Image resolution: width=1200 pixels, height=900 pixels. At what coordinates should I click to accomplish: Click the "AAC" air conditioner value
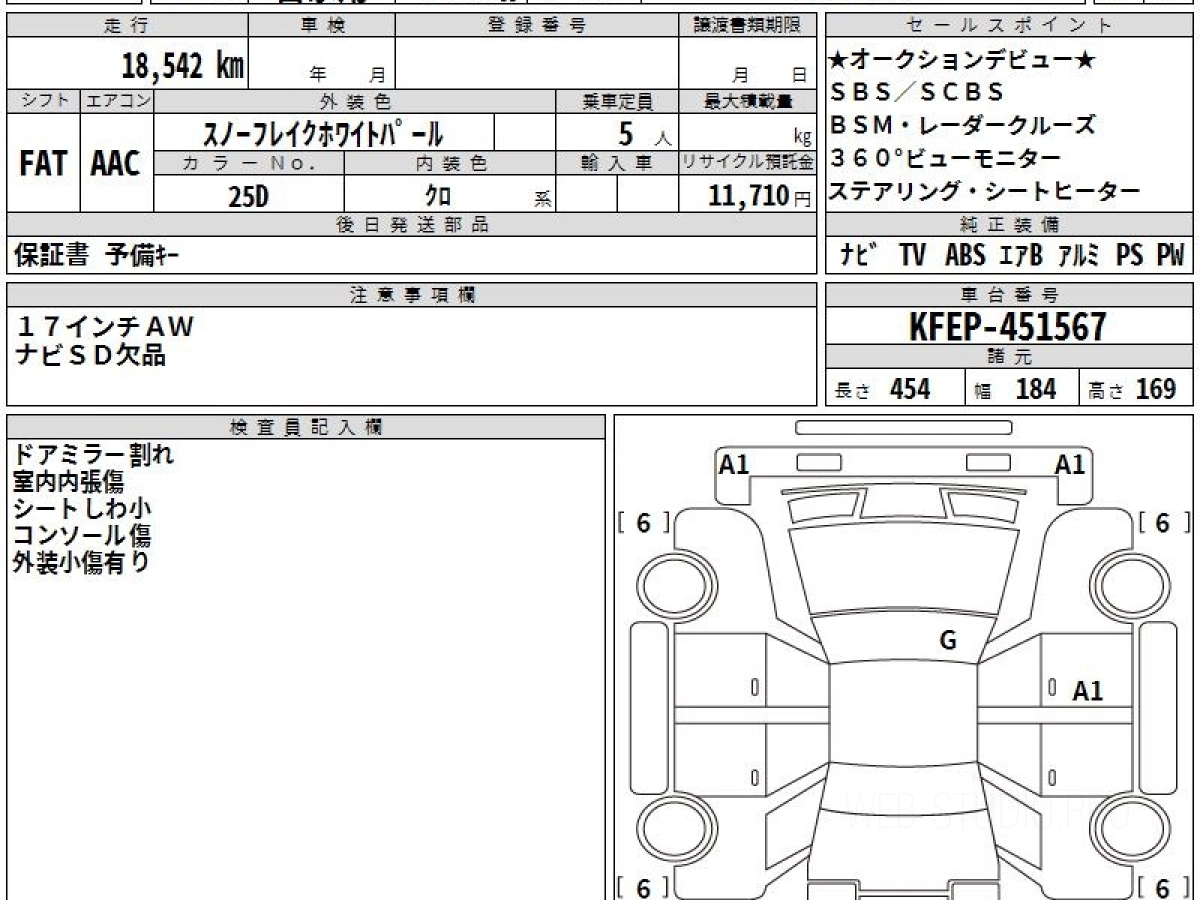116,163
